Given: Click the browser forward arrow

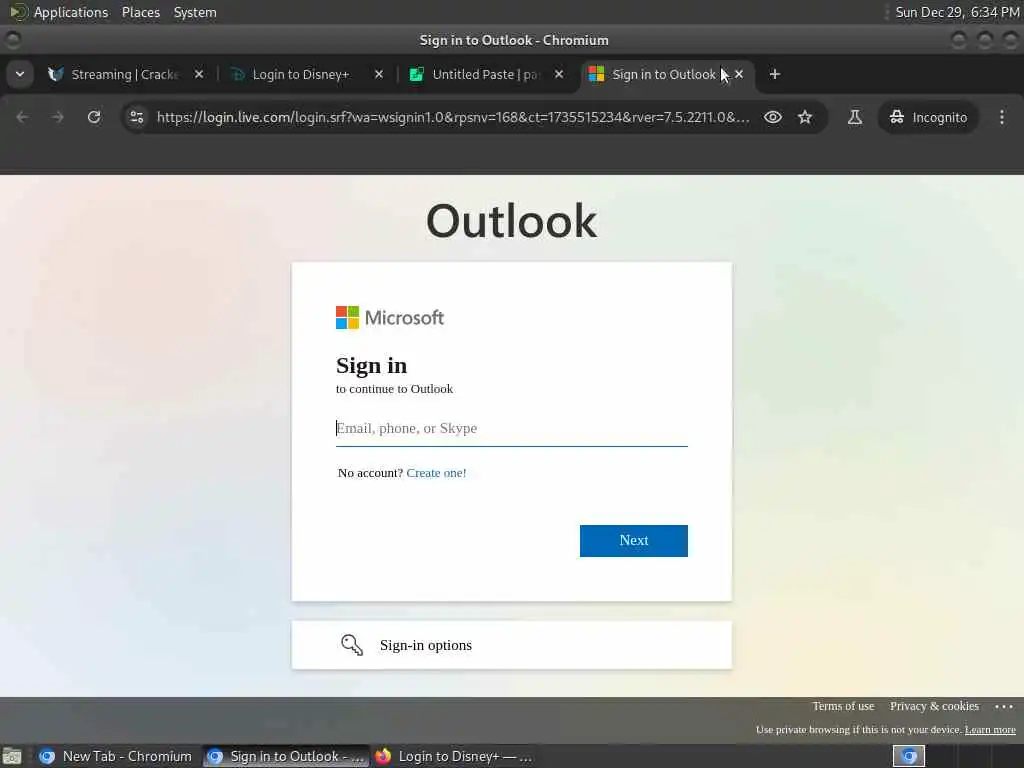Looking at the screenshot, I should point(57,117).
